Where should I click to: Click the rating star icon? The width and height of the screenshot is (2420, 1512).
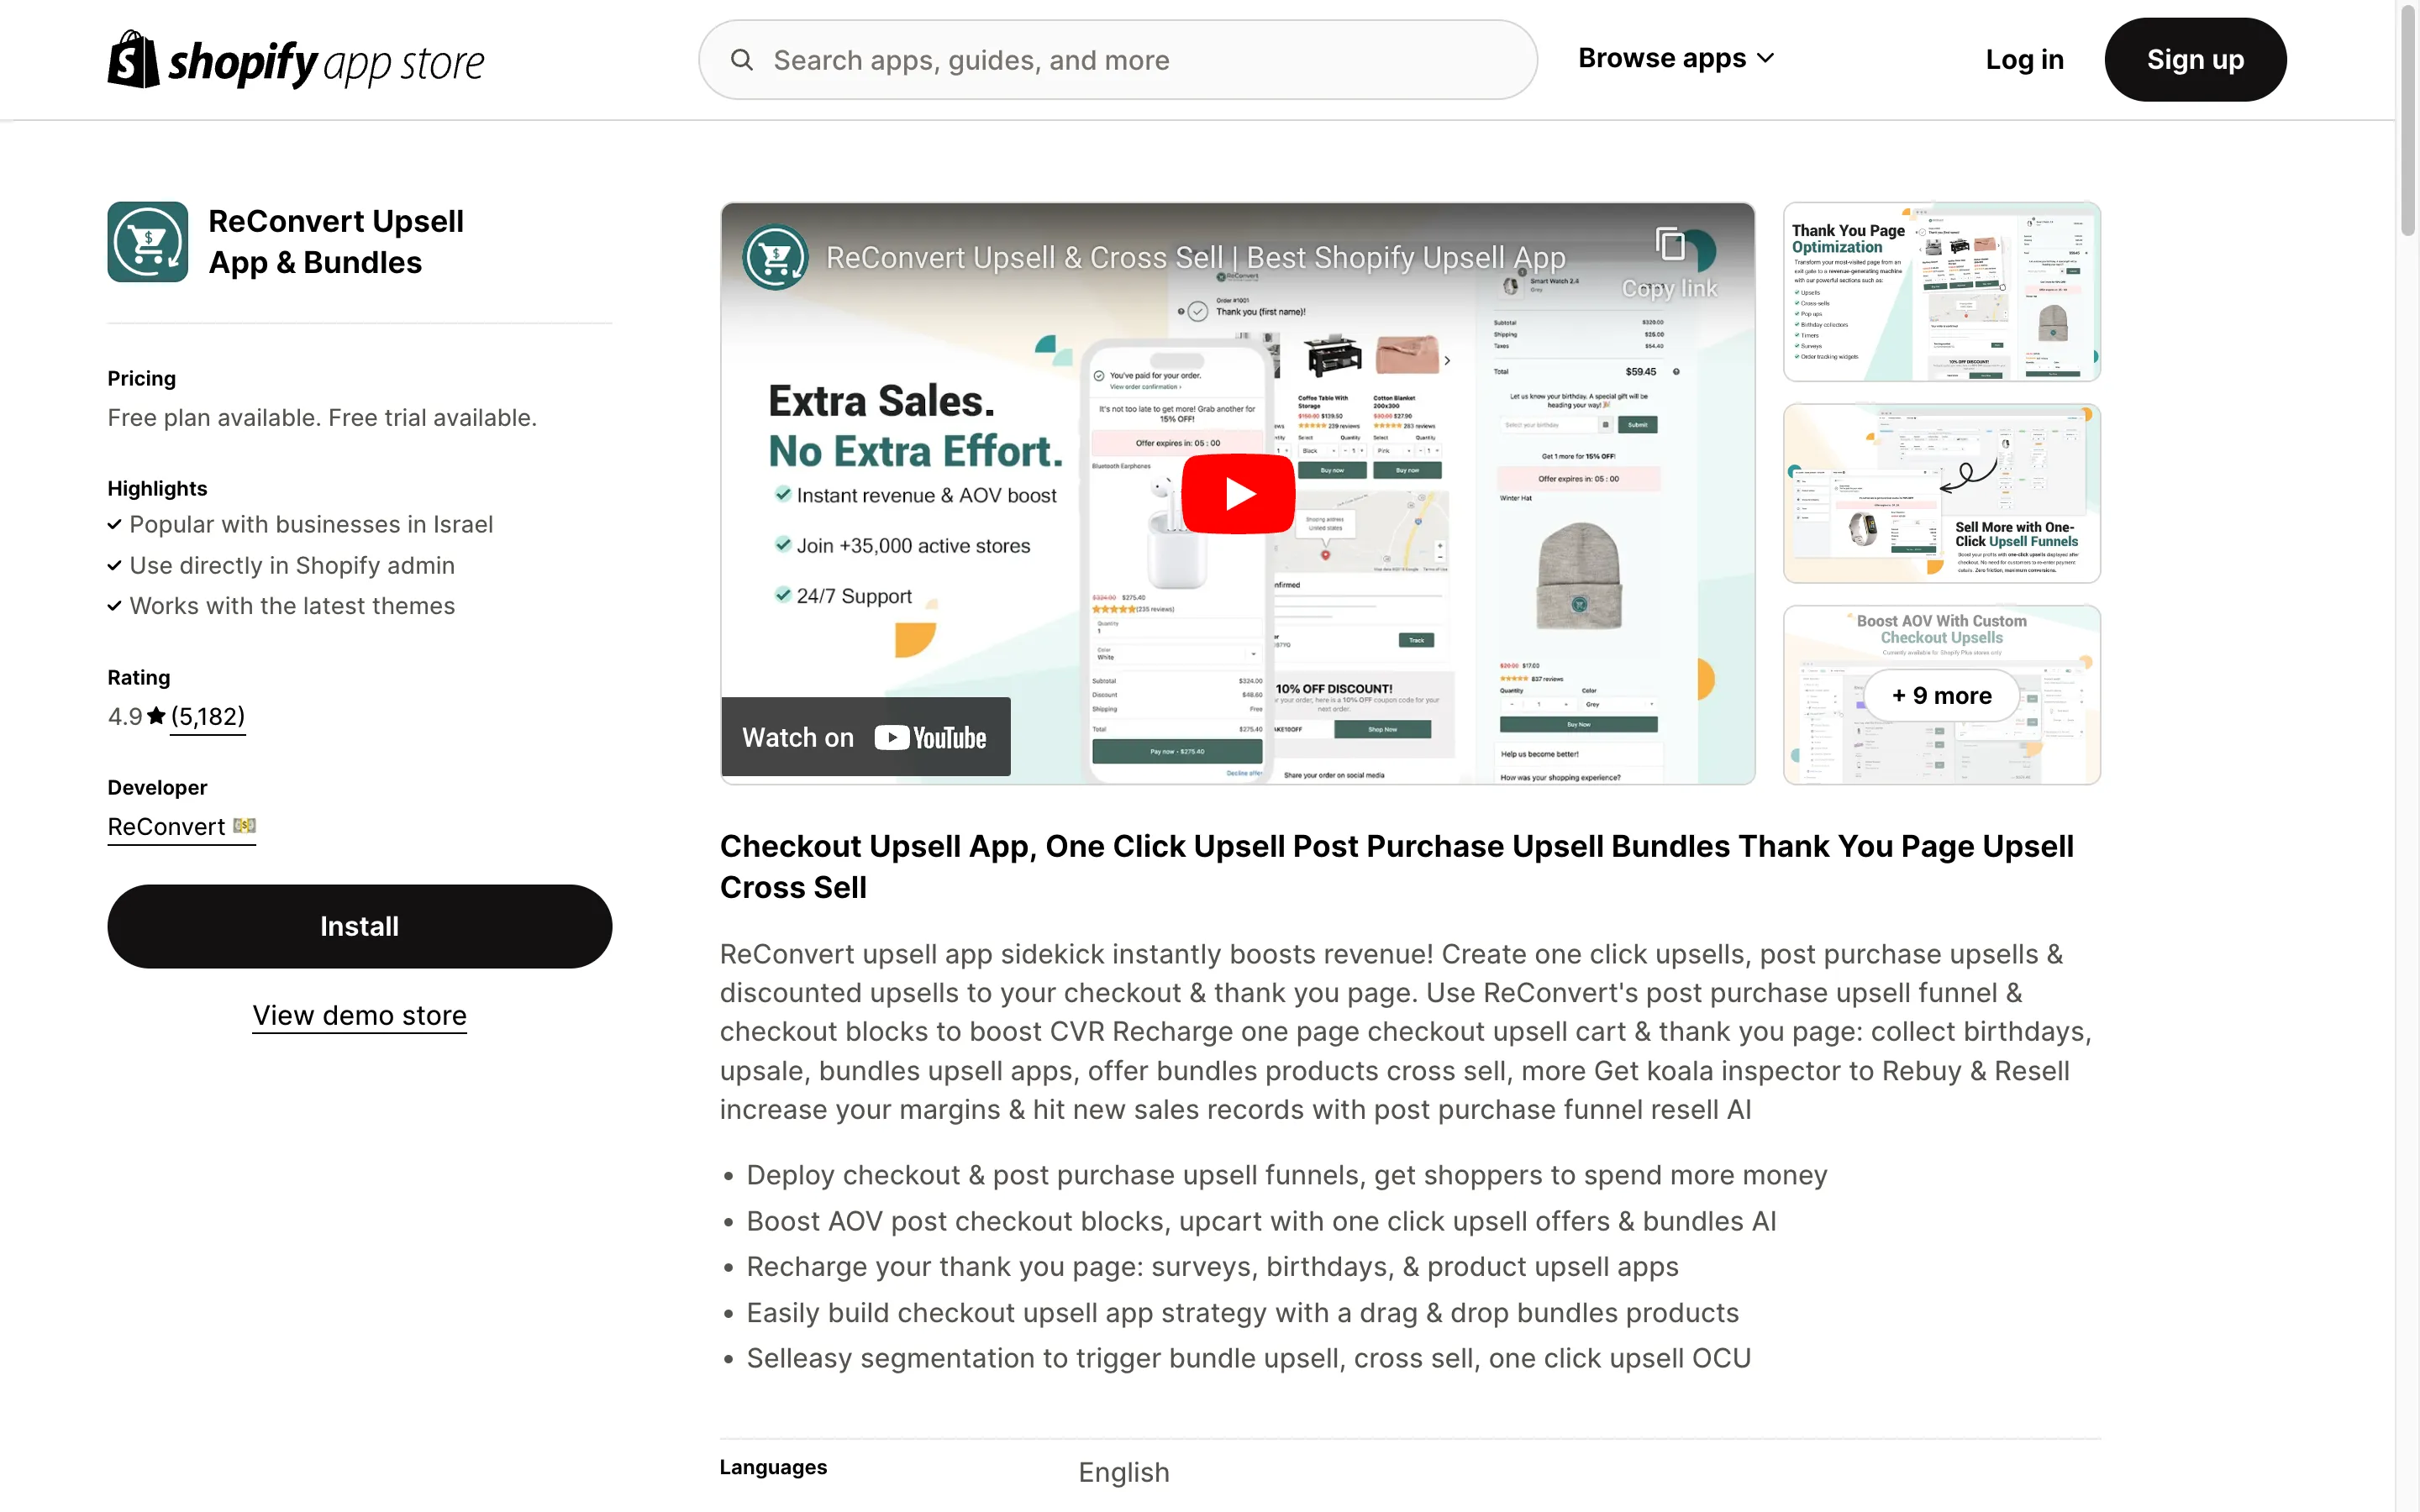tap(156, 716)
